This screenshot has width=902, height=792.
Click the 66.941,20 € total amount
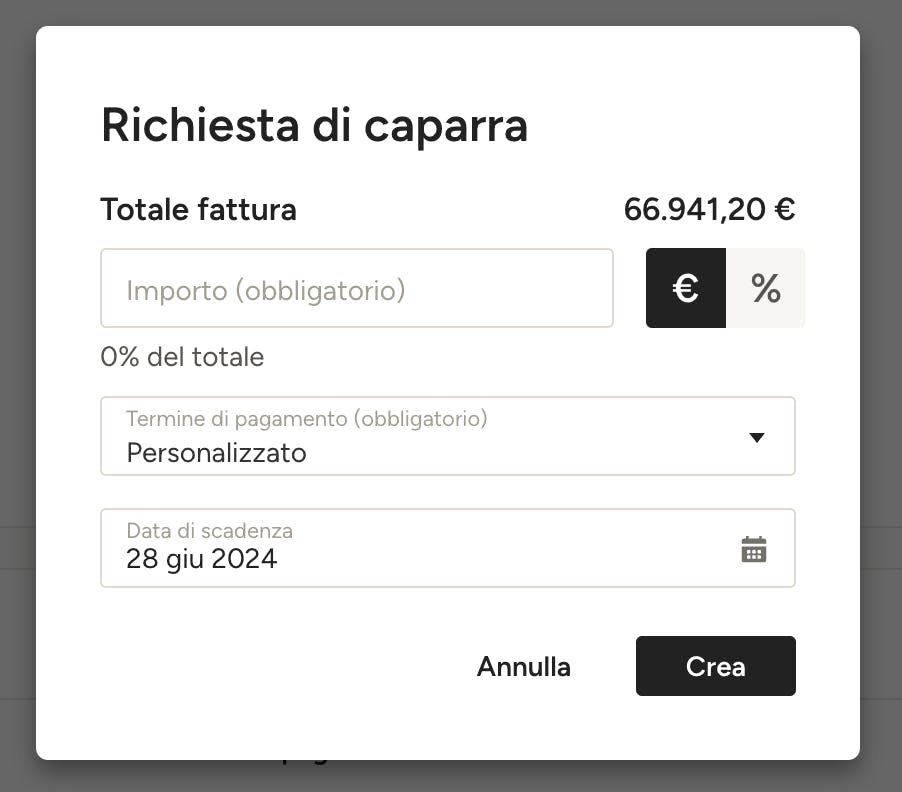tap(709, 209)
